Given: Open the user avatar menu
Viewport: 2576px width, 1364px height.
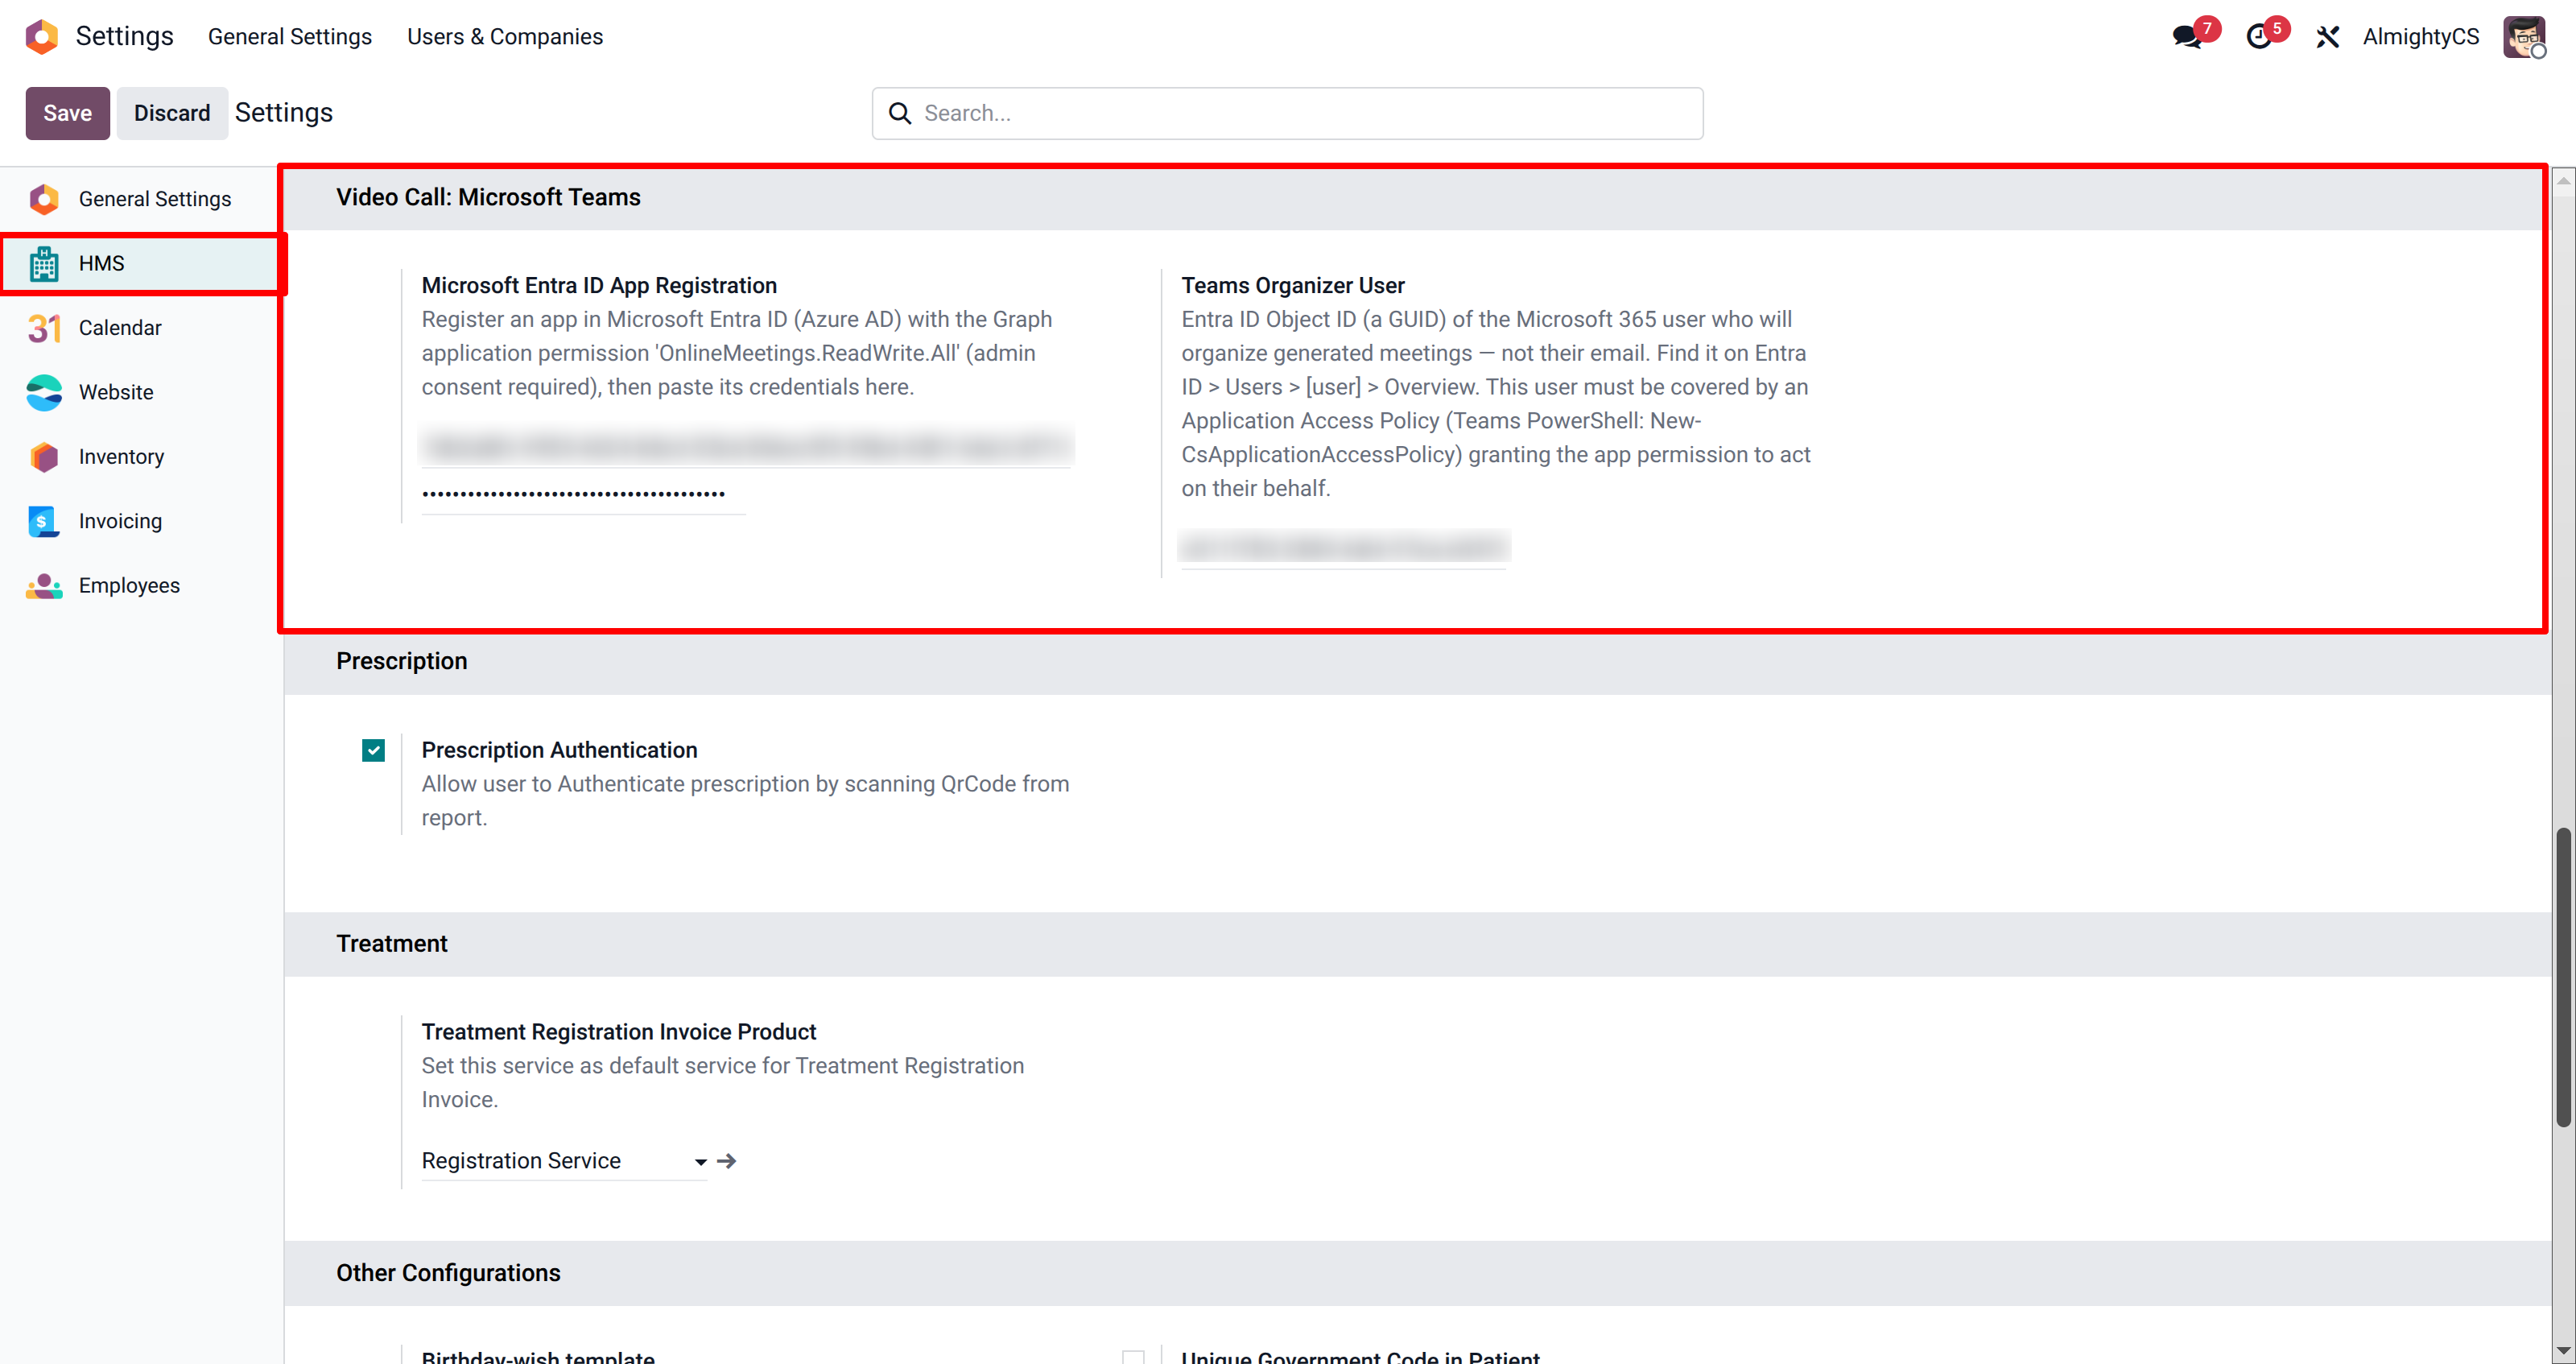Looking at the screenshot, I should point(2524,37).
